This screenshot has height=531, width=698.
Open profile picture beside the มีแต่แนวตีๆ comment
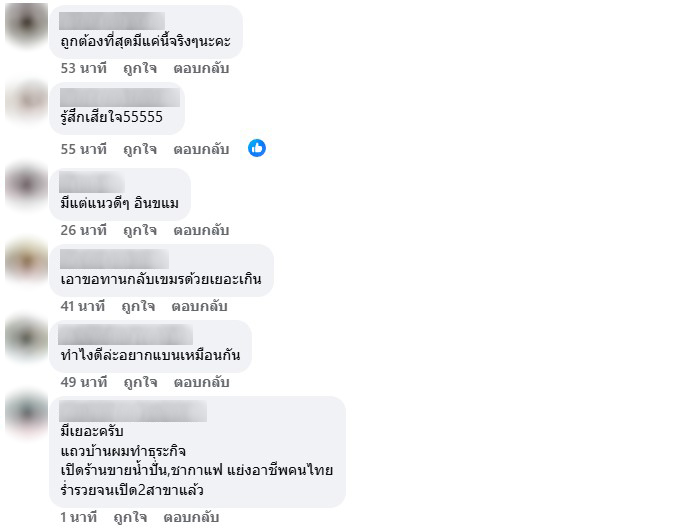point(26,185)
